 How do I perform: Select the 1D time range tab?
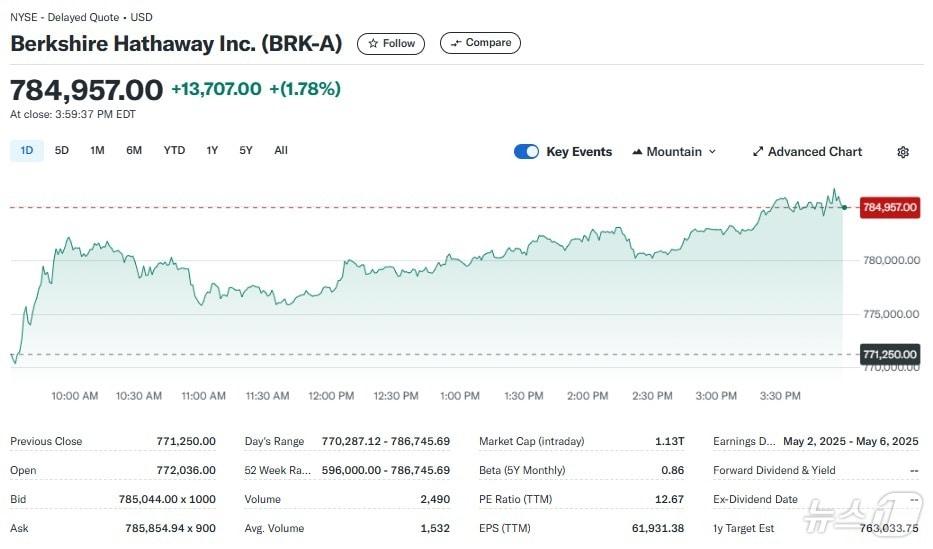point(27,151)
